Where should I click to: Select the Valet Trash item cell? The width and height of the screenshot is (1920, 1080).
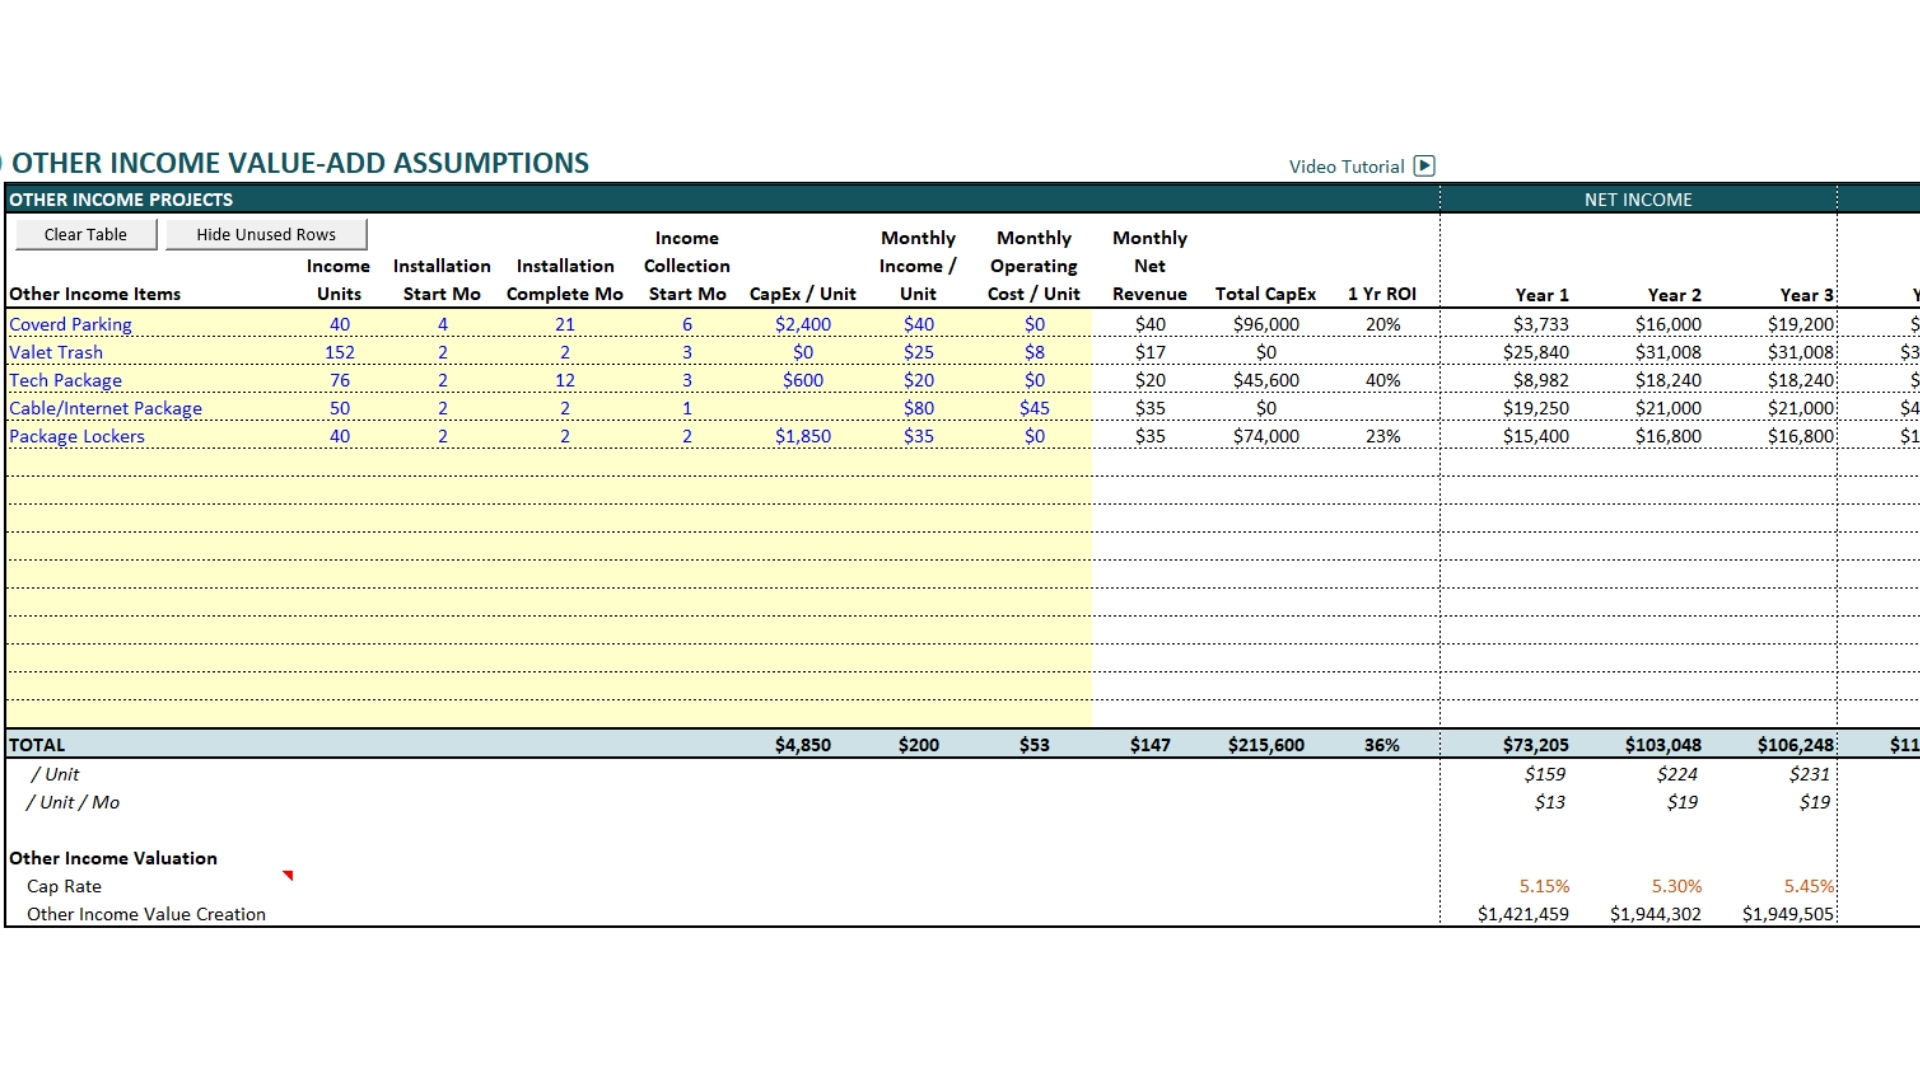[56, 352]
